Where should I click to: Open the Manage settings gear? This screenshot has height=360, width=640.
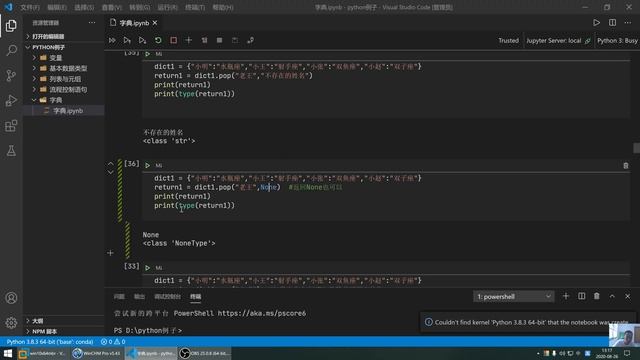coord(11,322)
